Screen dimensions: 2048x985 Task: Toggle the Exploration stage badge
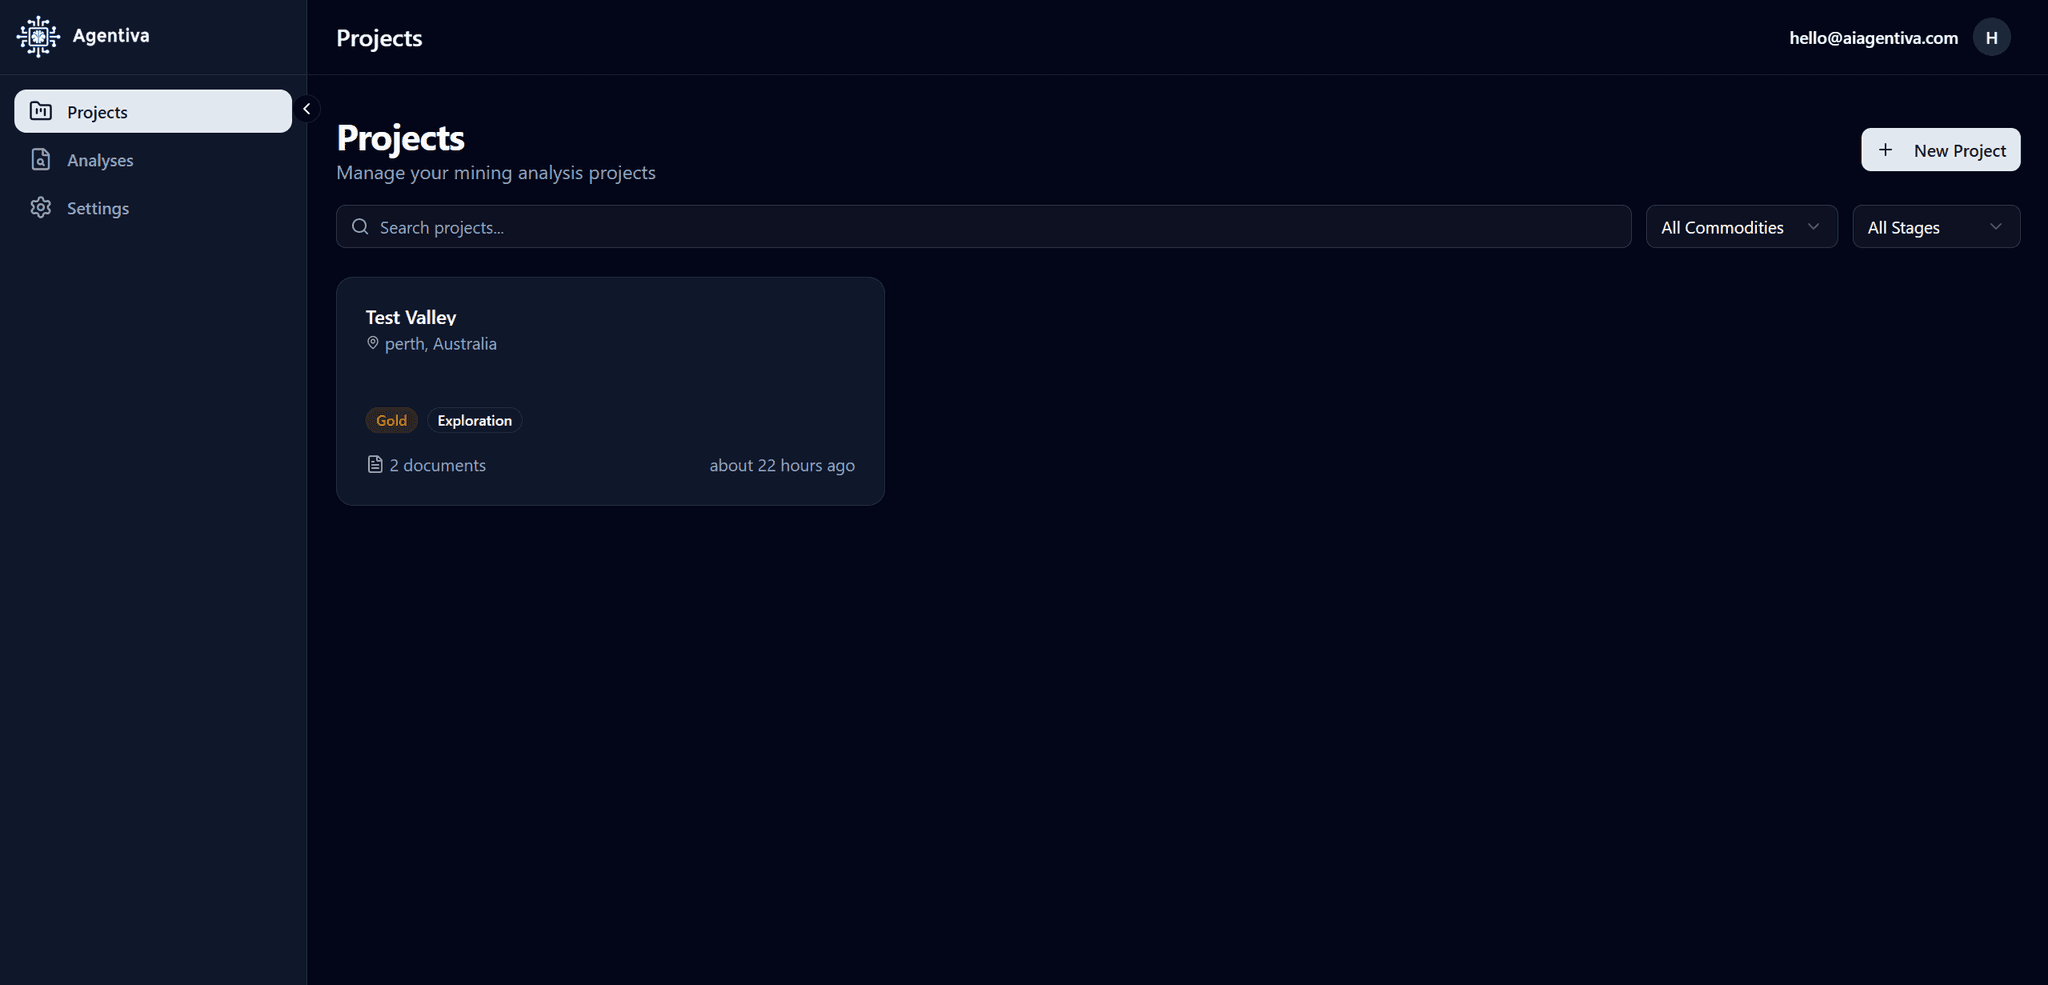pyautogui.click(x=474, y=420)
